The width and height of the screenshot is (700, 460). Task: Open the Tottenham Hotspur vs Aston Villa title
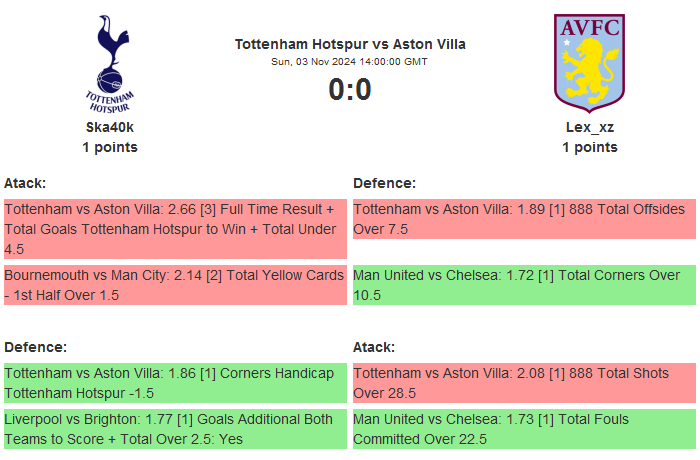(x=350, y=44)
